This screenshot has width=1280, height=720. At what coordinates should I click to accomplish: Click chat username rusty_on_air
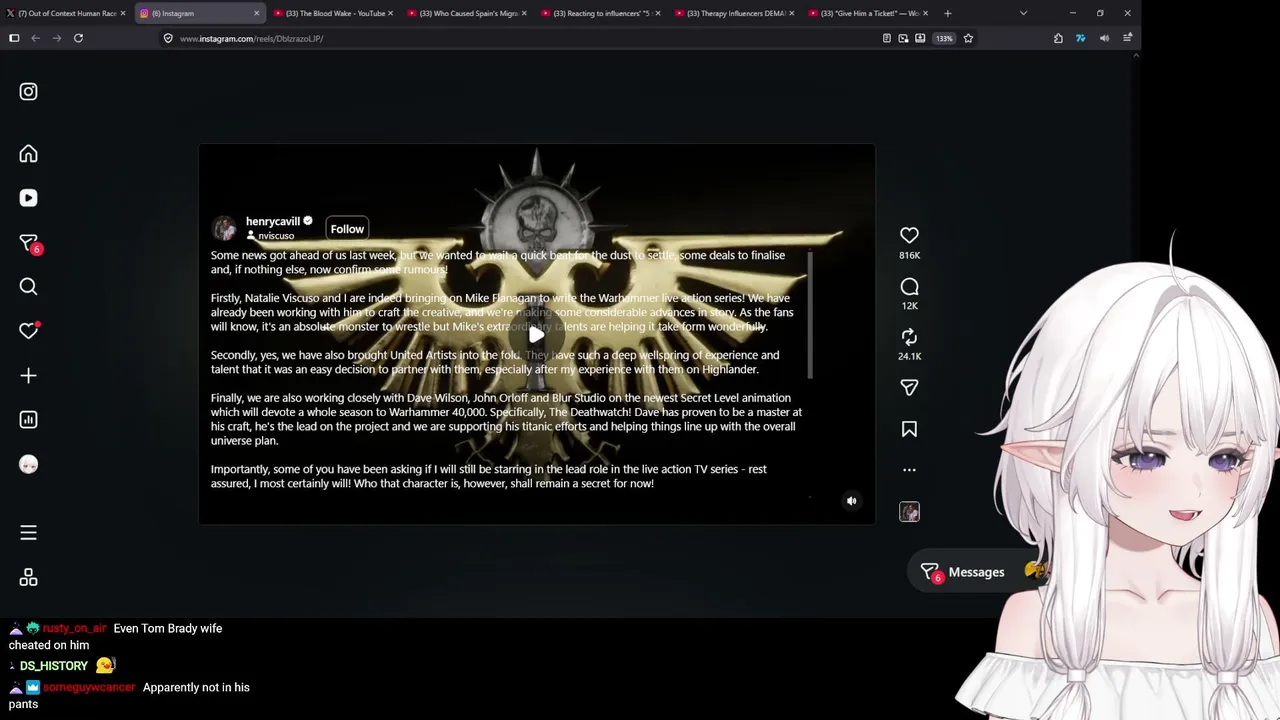pos(74,628)
